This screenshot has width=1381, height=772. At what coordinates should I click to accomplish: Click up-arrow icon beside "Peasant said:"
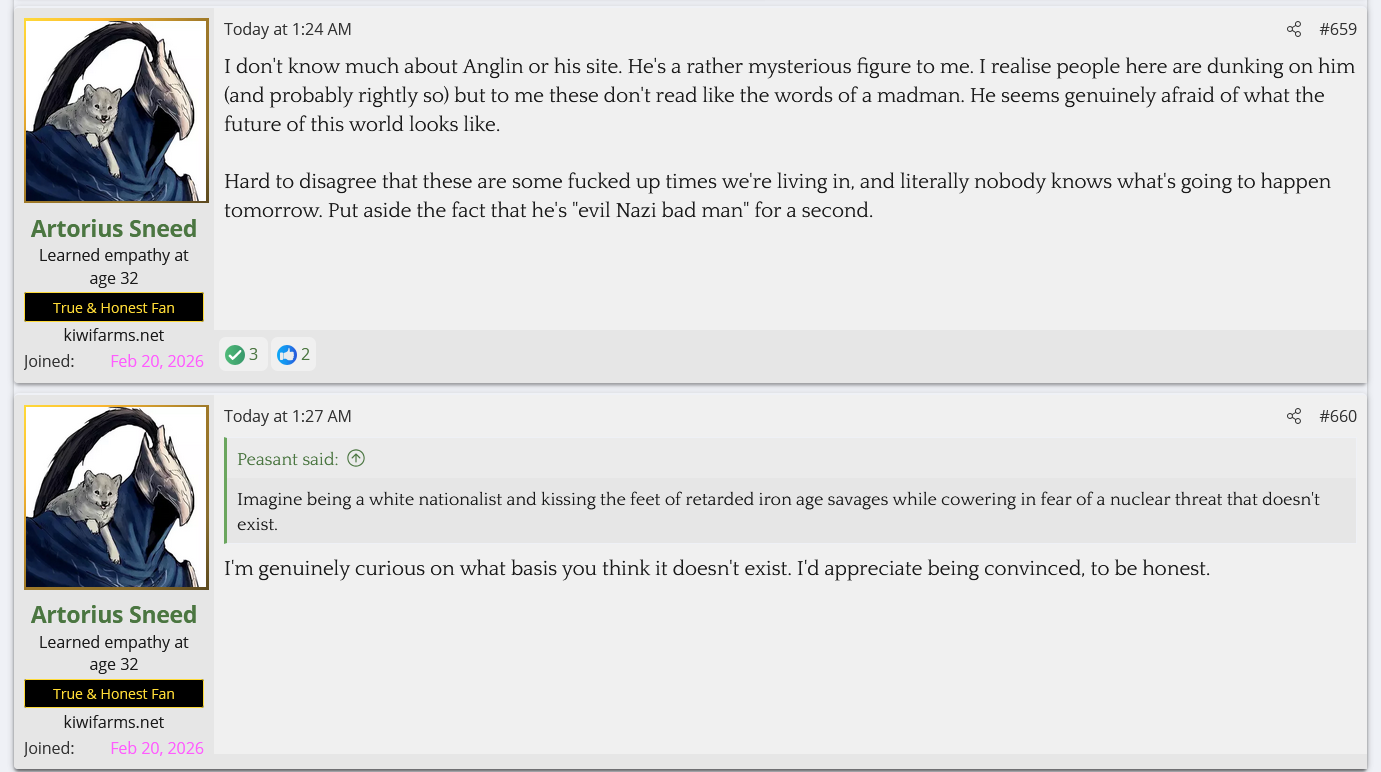(356, 459)
